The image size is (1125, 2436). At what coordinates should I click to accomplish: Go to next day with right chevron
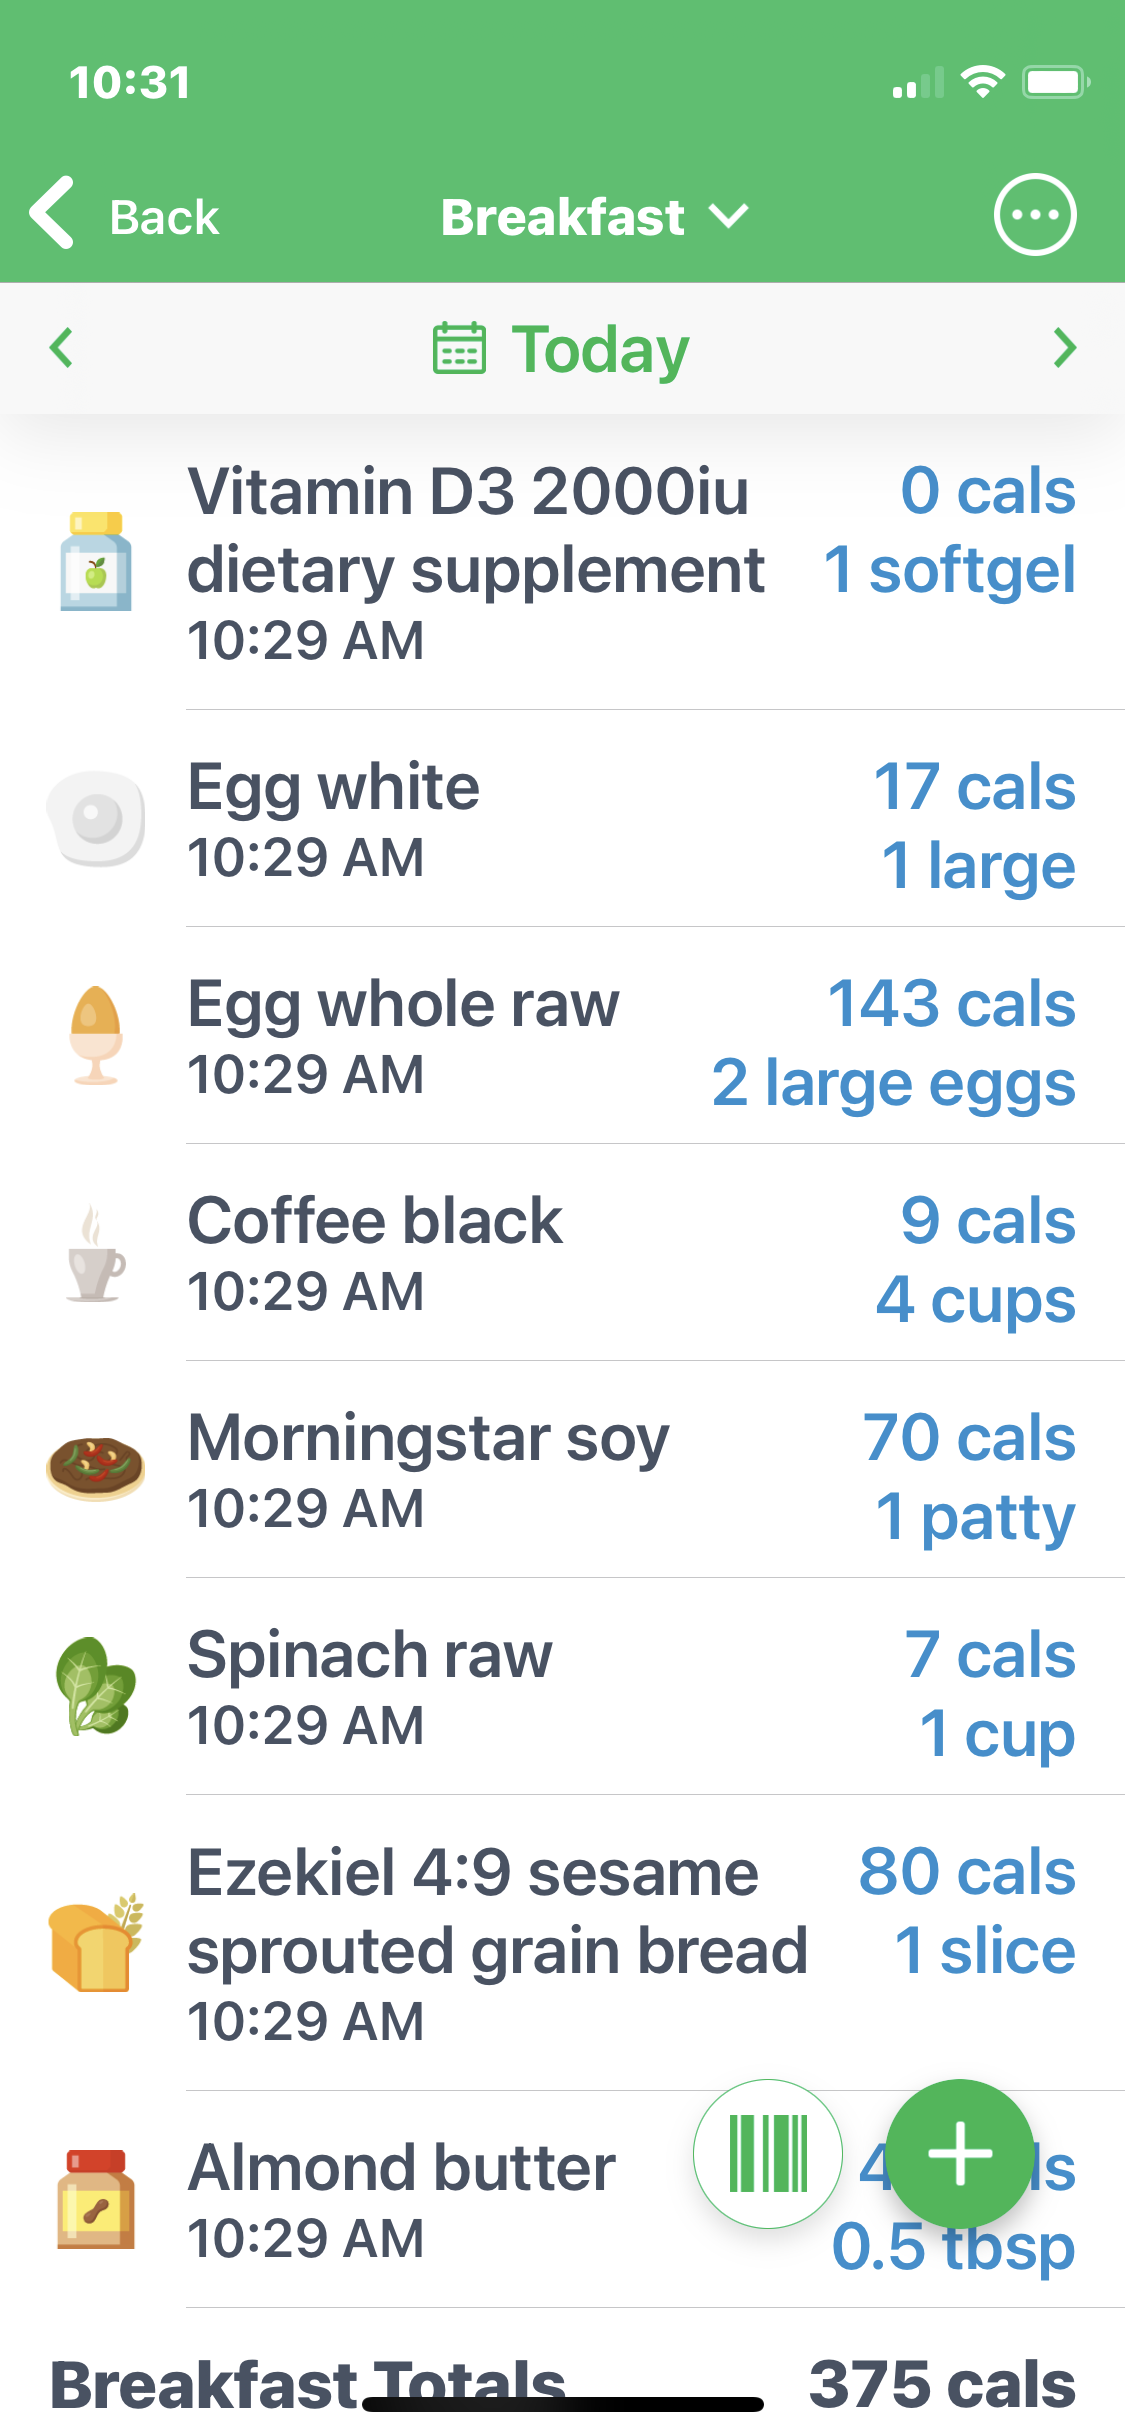point(1064,348)
